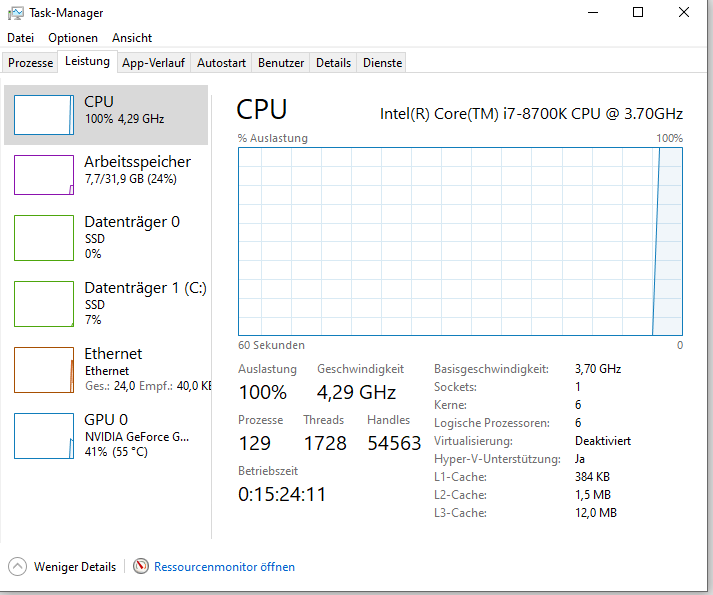Click the Ressourcenmonitor gauge icon
The image size is (713, 595).
tap(141, 566)
